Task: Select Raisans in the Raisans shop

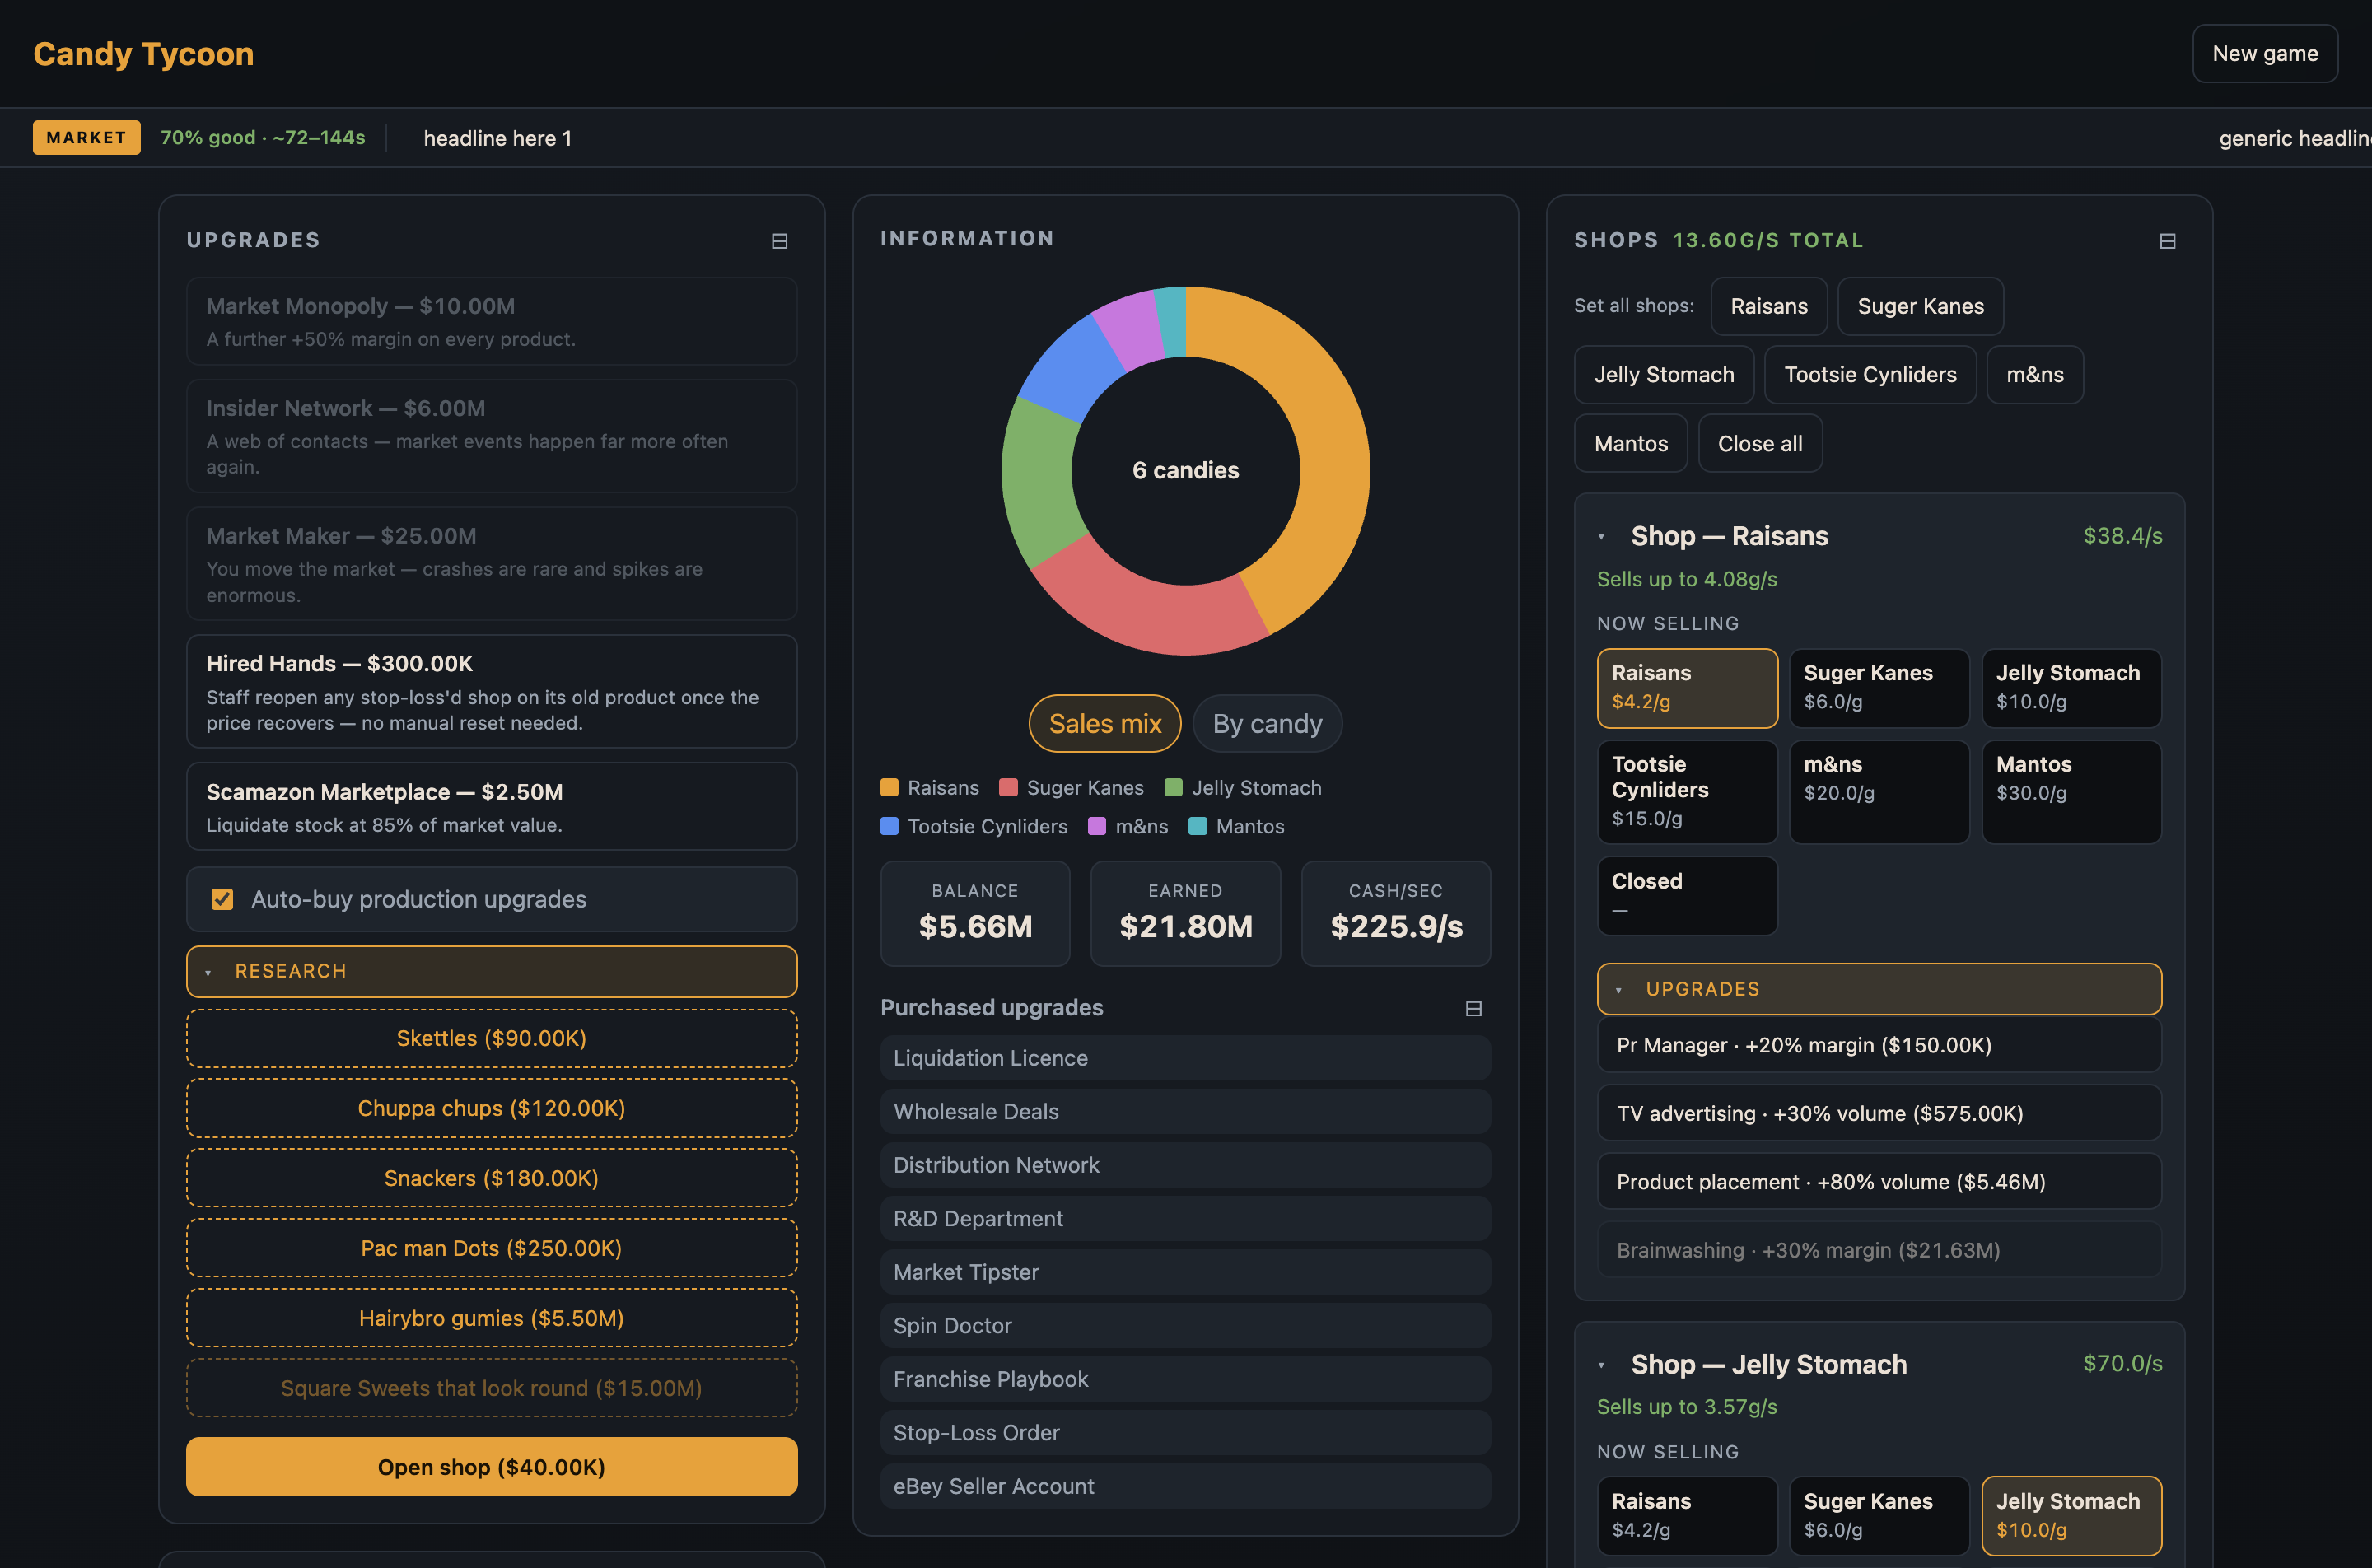Action: pyautogui.click(x=1687, y=688)
